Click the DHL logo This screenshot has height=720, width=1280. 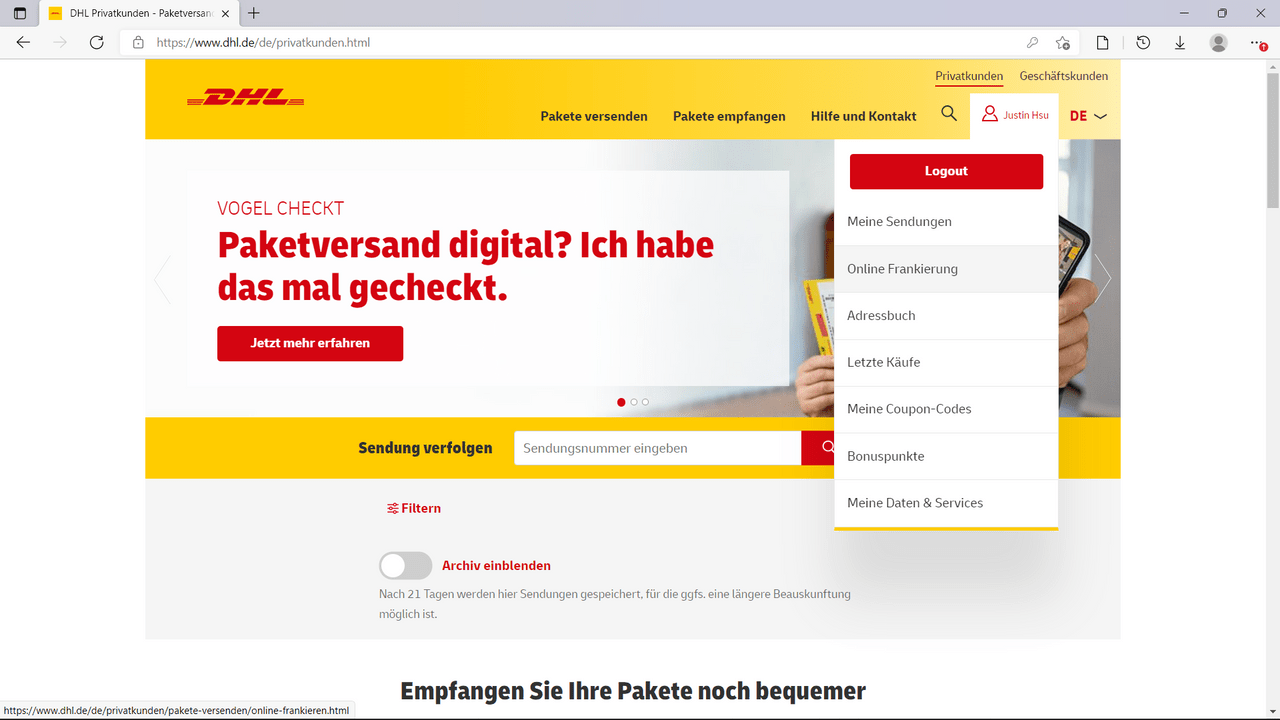245,97
